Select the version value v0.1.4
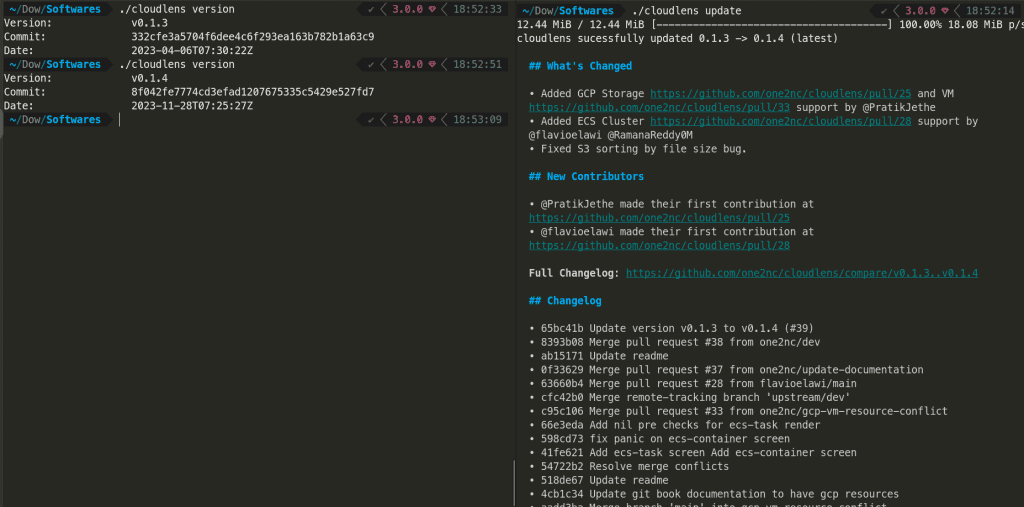 [x=150, y=78]
